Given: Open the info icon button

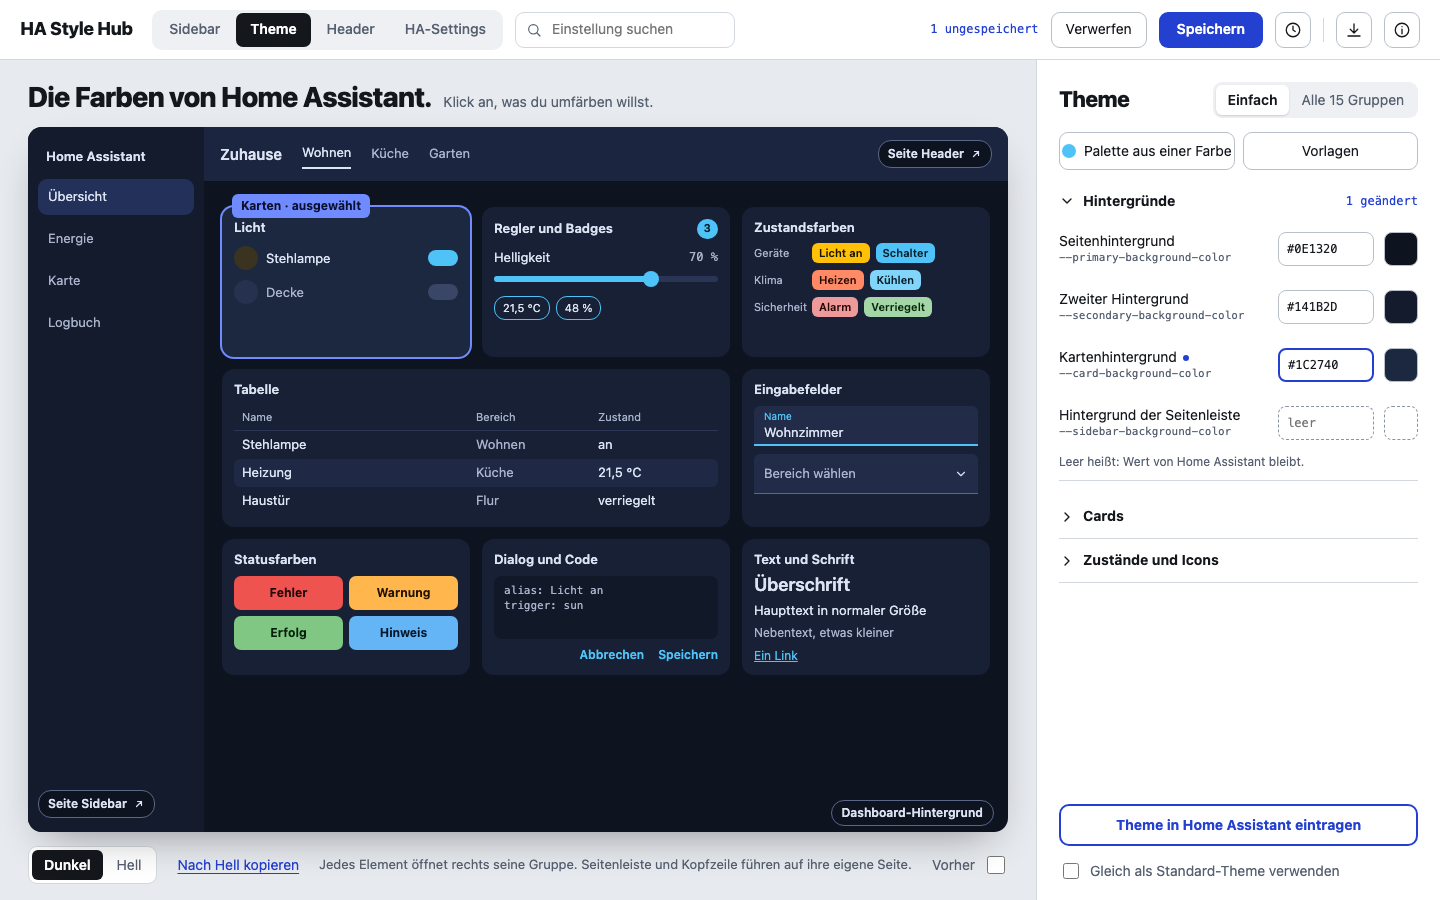Looking at the screenshot, I should [1402, 30].
